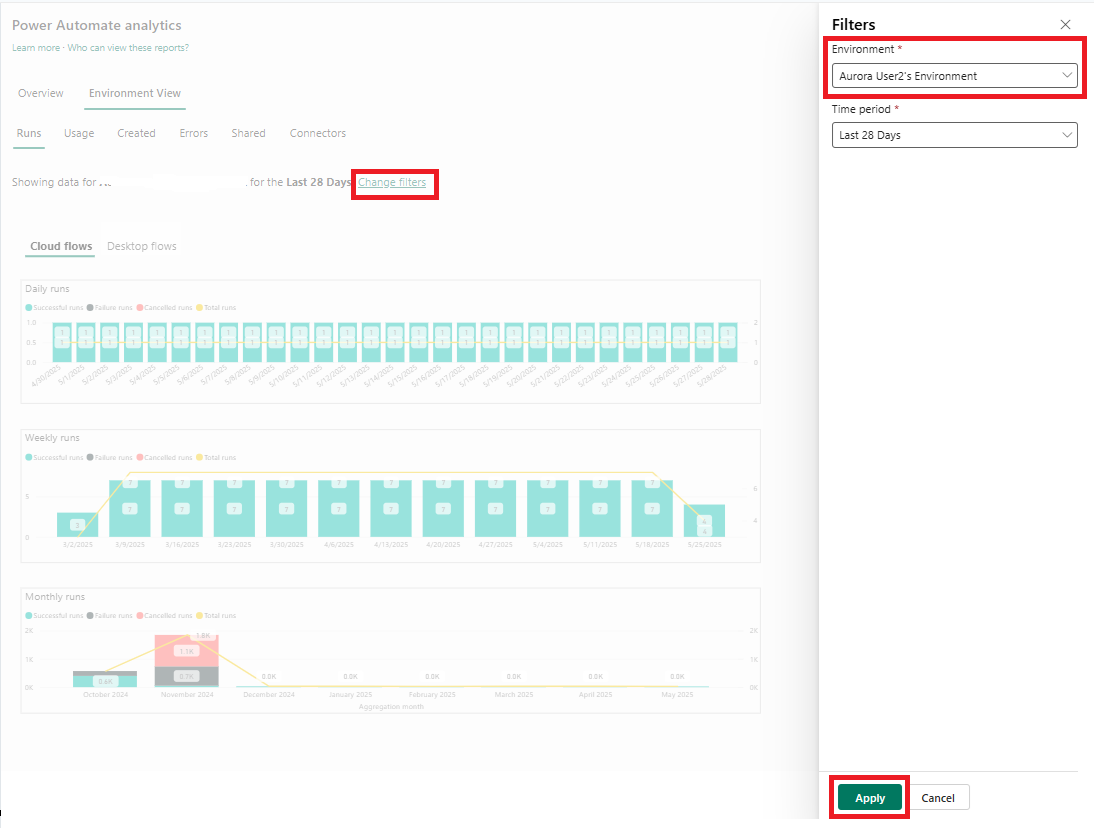The width and height of the screenshot is (1094, 828).
Task: Toggle Failure runs legend in Weekly runs chart
Action: (112, 457)
